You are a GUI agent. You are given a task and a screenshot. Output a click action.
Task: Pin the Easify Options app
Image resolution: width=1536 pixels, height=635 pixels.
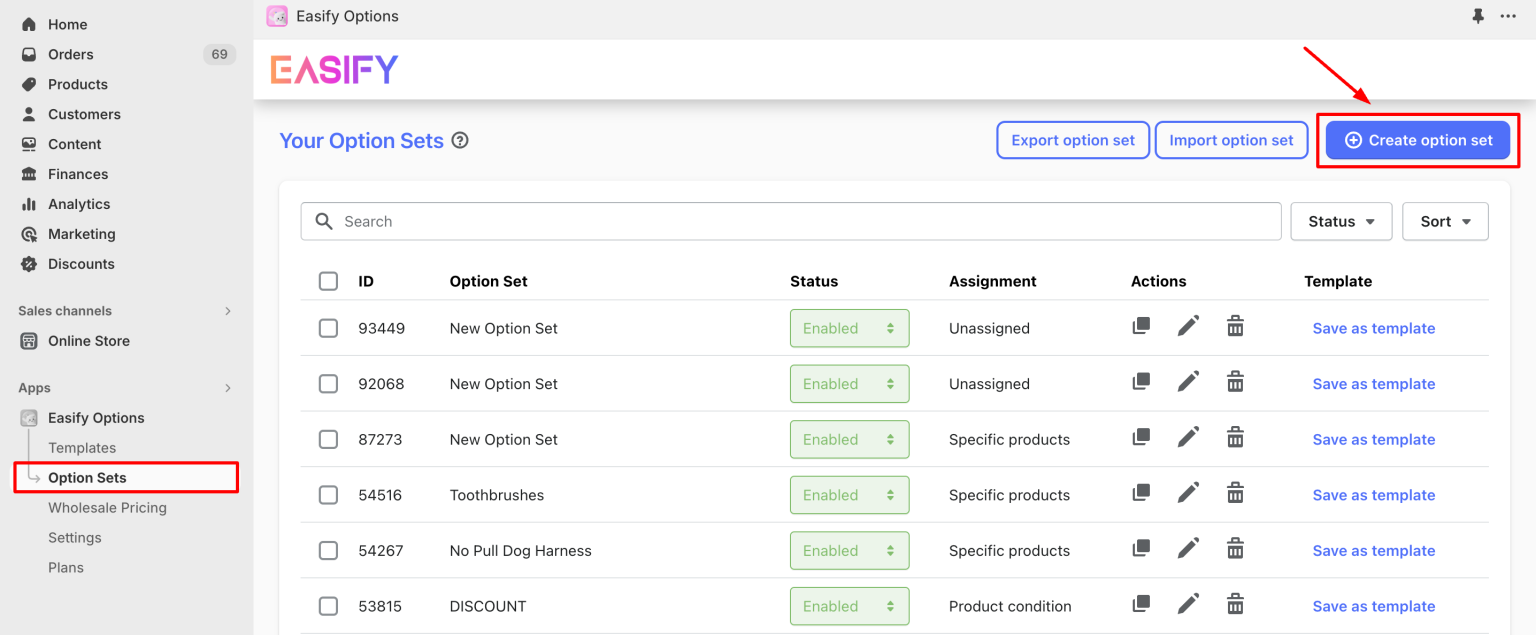click(1477, 16)
